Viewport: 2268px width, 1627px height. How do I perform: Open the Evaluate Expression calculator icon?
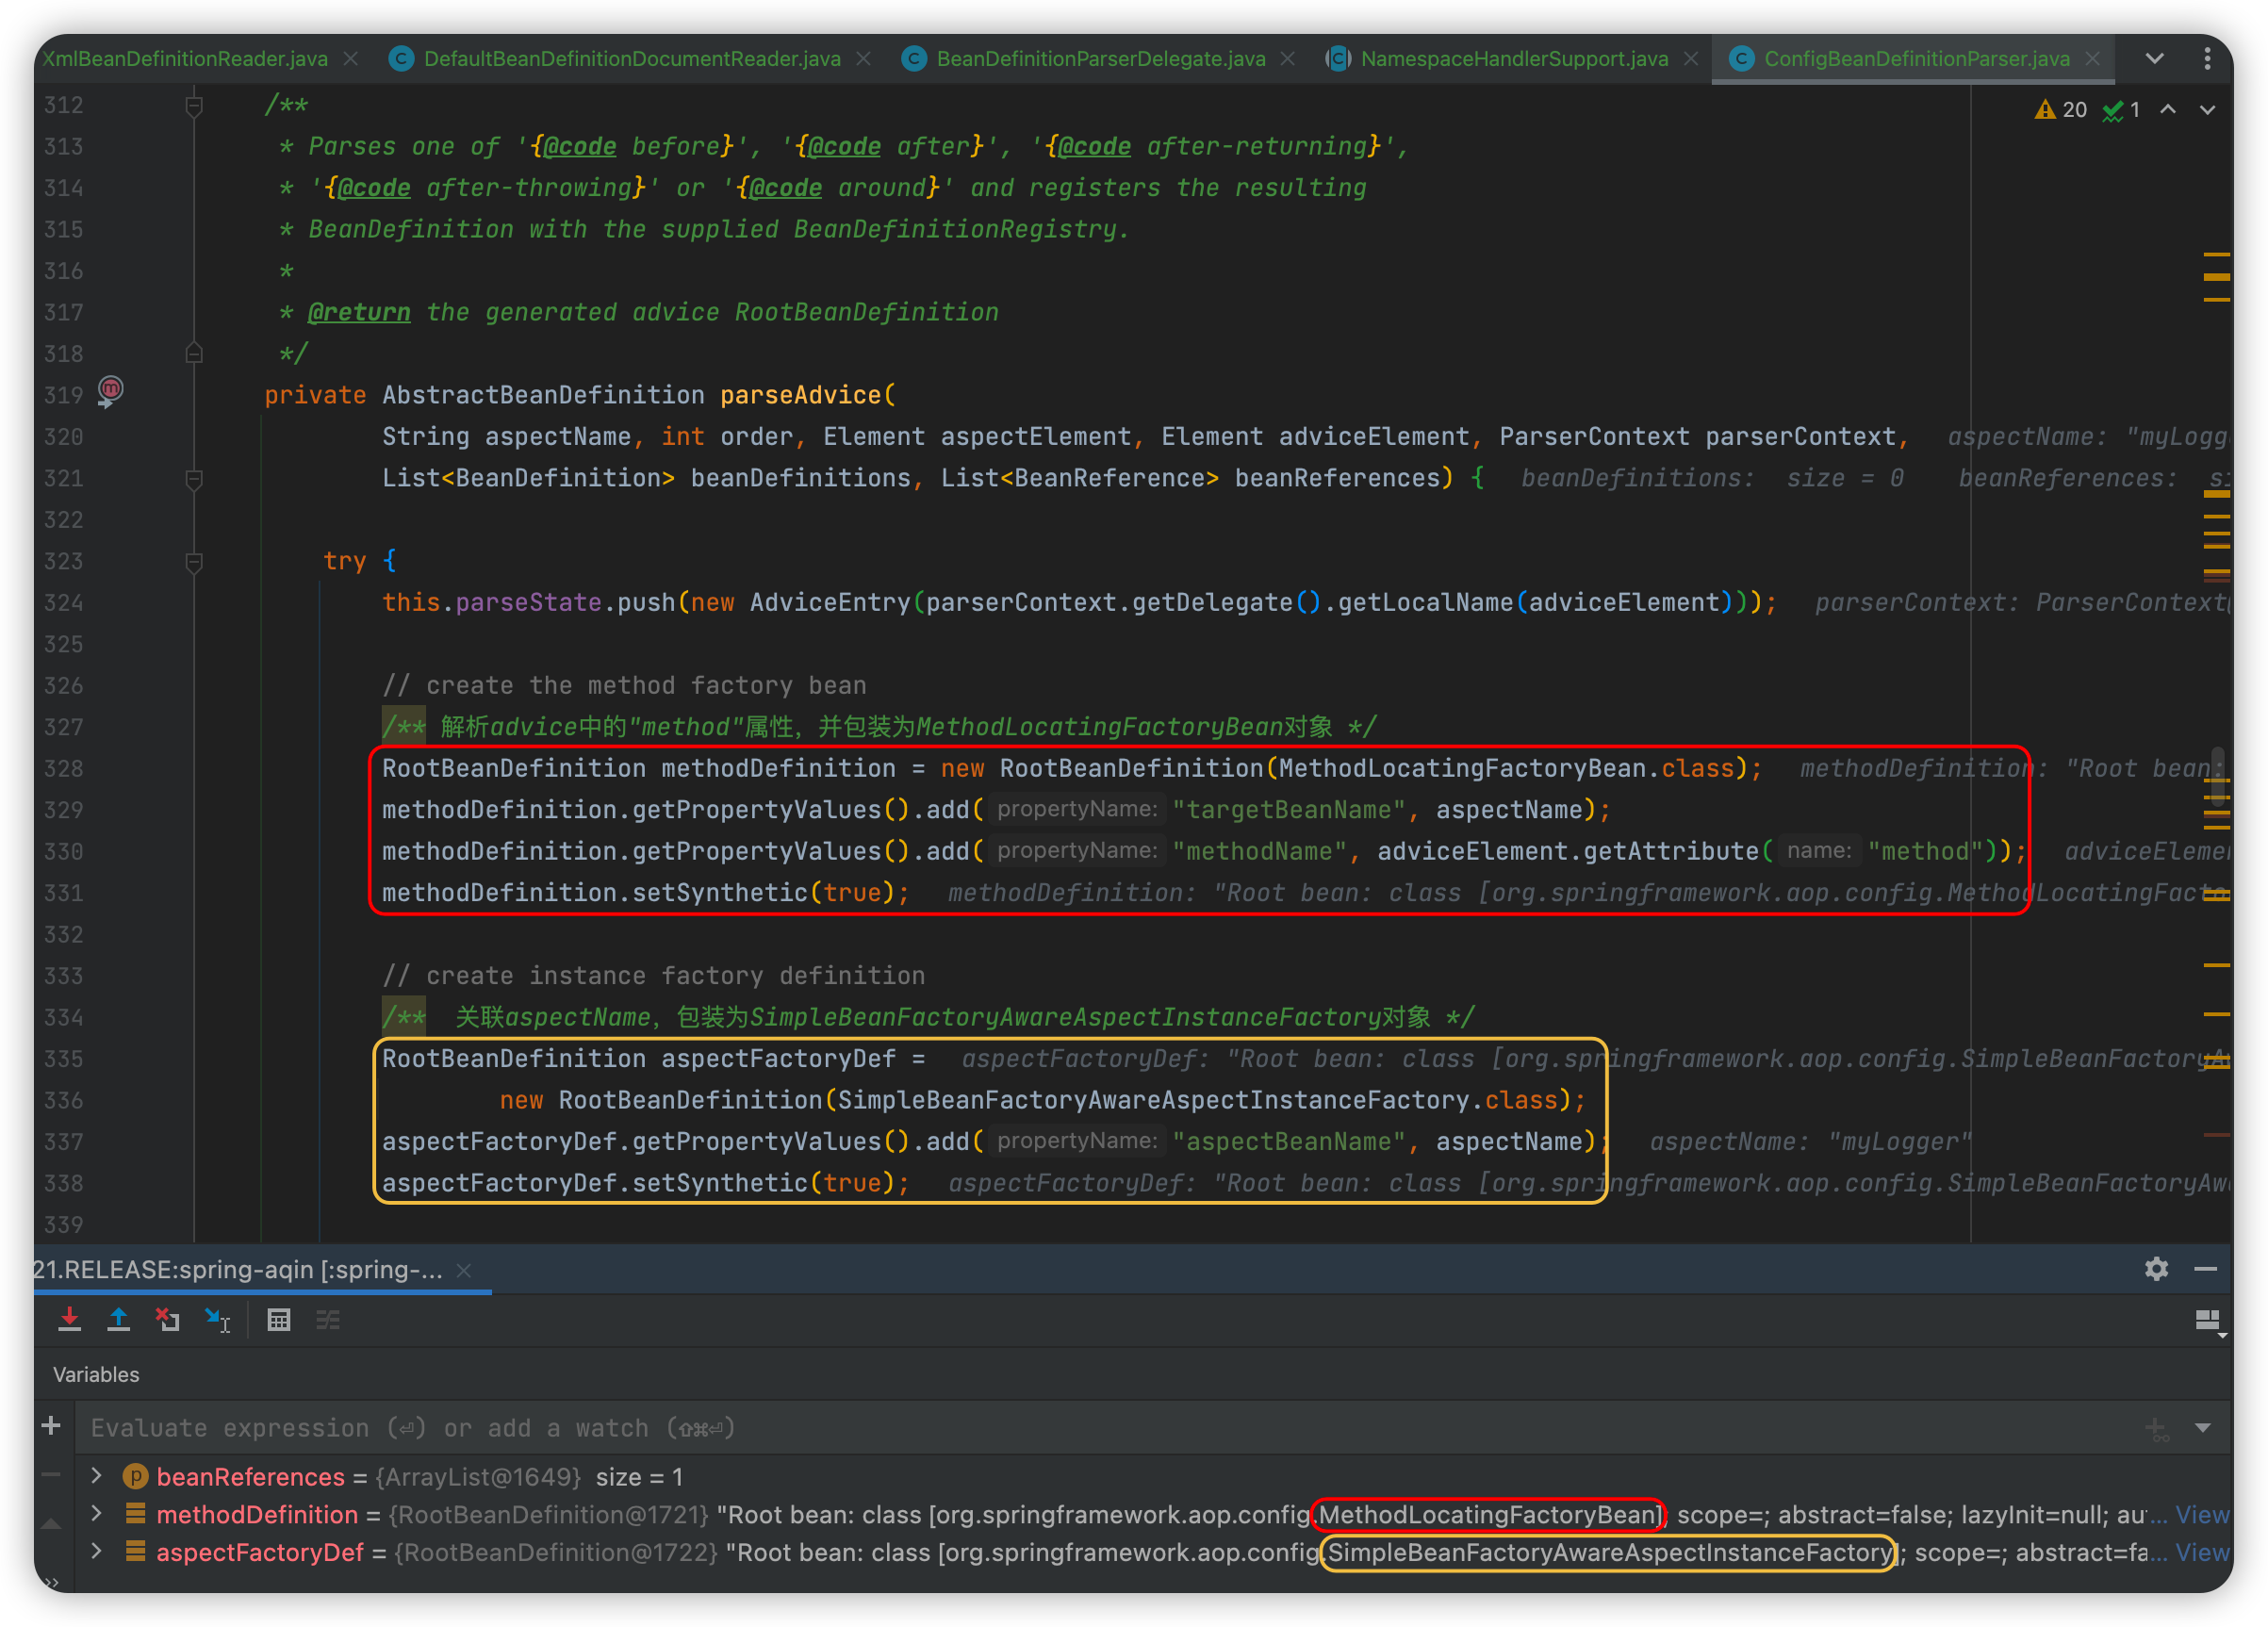(279, 1320)
